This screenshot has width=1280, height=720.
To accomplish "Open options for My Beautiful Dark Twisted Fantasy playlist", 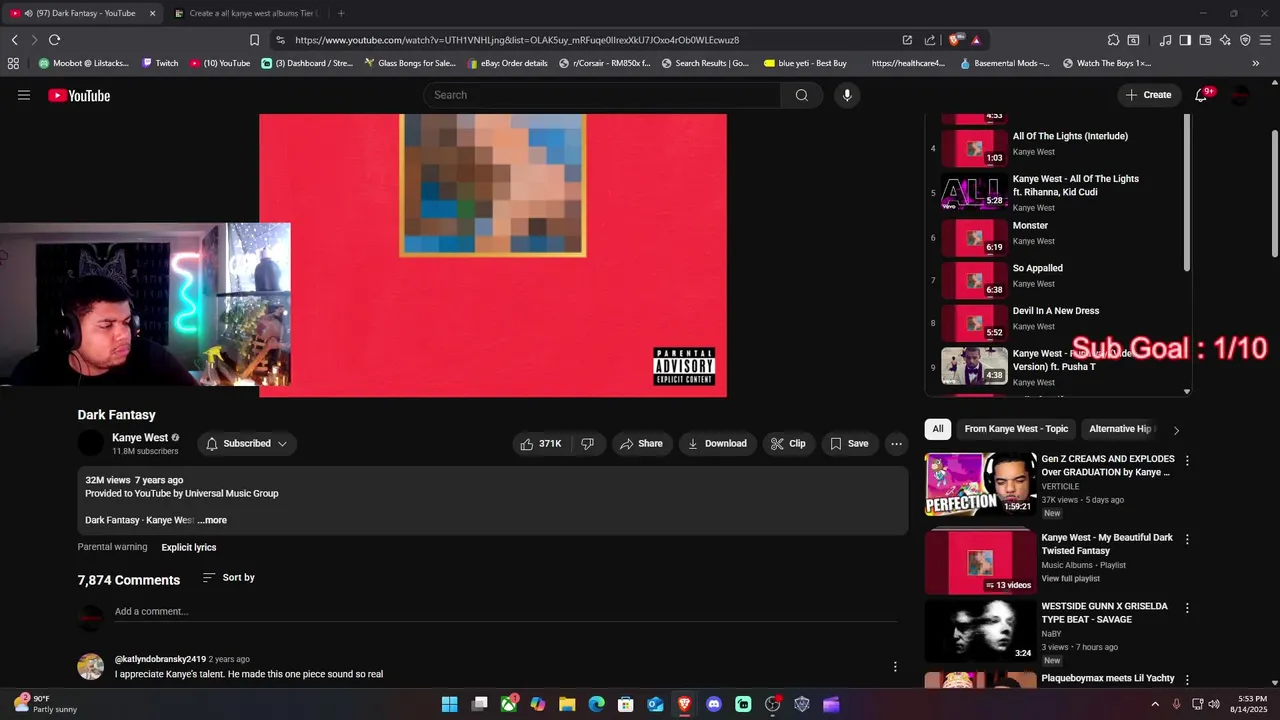I will point(1187,539).
